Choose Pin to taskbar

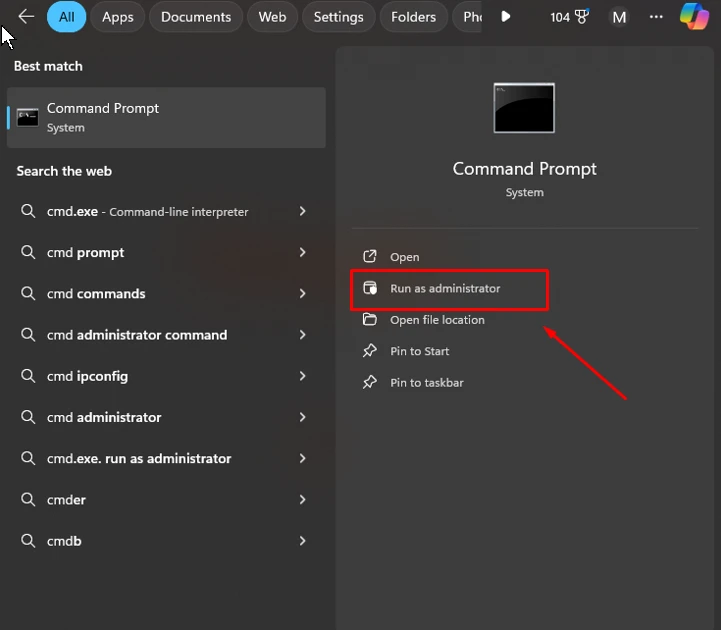coord(525,383)
